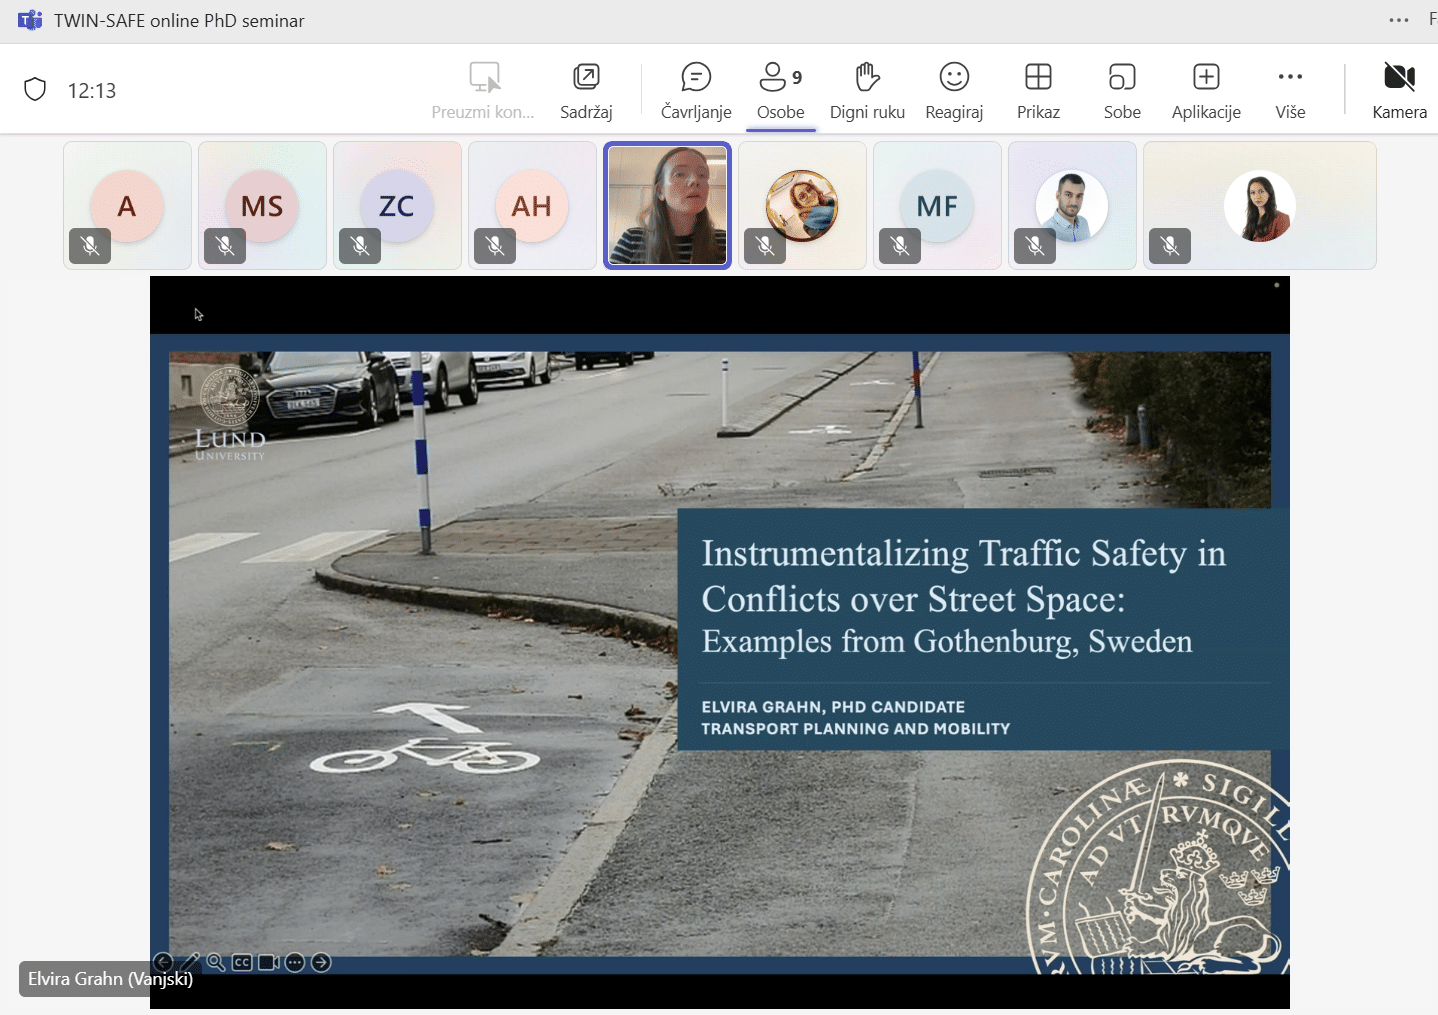This screenshot has width=1438, height=1015.
Task: Select participant tile MS
Action: [262, 205]
